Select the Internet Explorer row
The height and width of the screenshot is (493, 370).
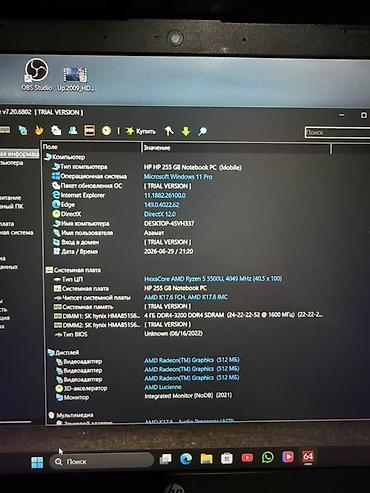[x=79, y=195]
